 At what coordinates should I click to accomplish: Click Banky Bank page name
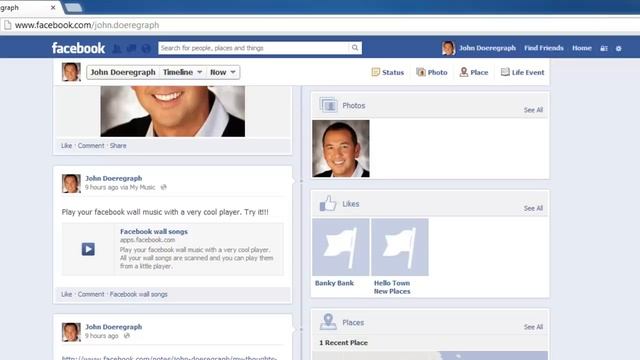(x=334, y=283)
